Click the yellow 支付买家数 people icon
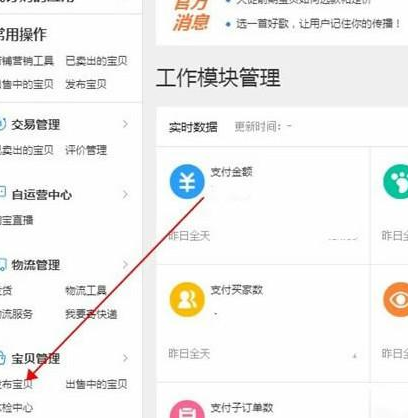Image resolution: width=408 pixels, height=418 pixels. [187, 299]
